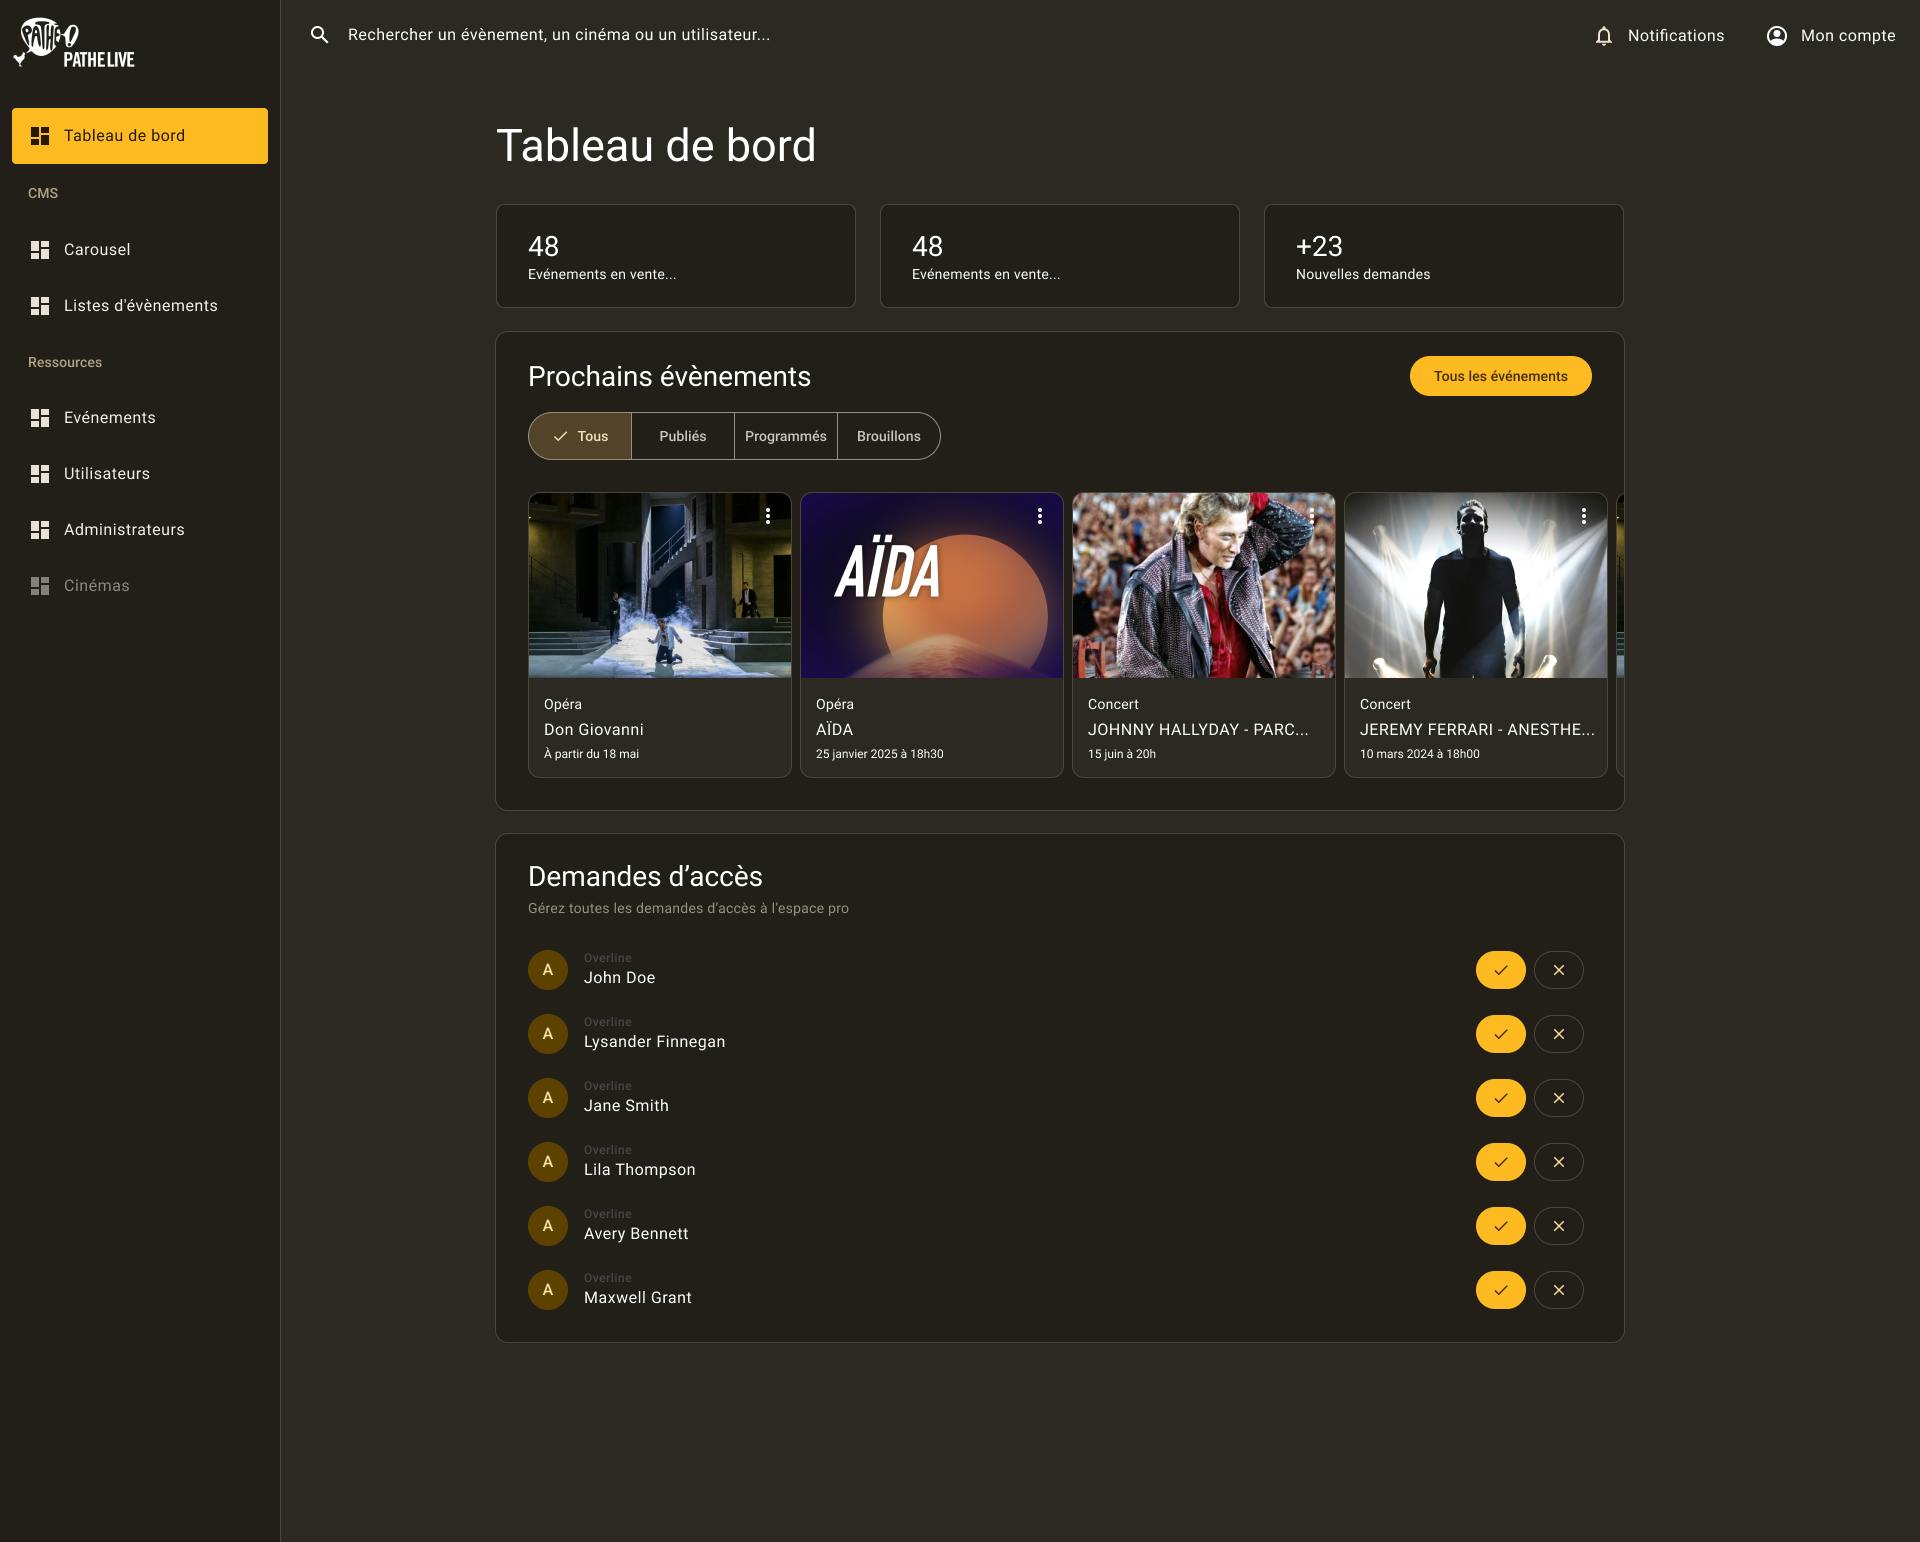Click the Tableau de bord sidebar icon

click(41, 135)
